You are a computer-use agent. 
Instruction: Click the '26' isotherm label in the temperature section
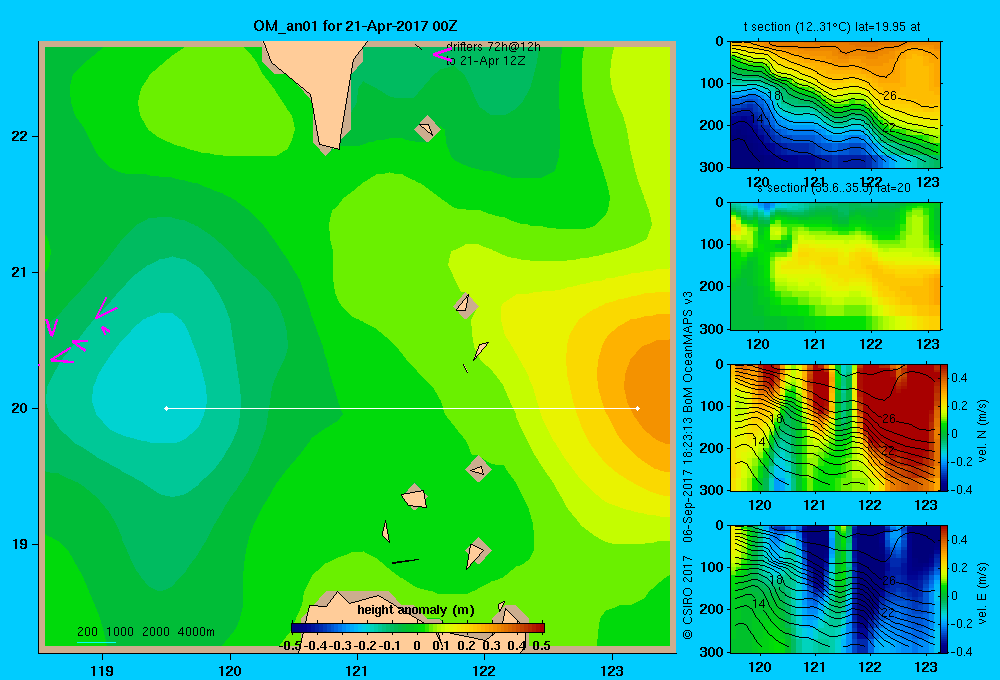pos(890,96)
